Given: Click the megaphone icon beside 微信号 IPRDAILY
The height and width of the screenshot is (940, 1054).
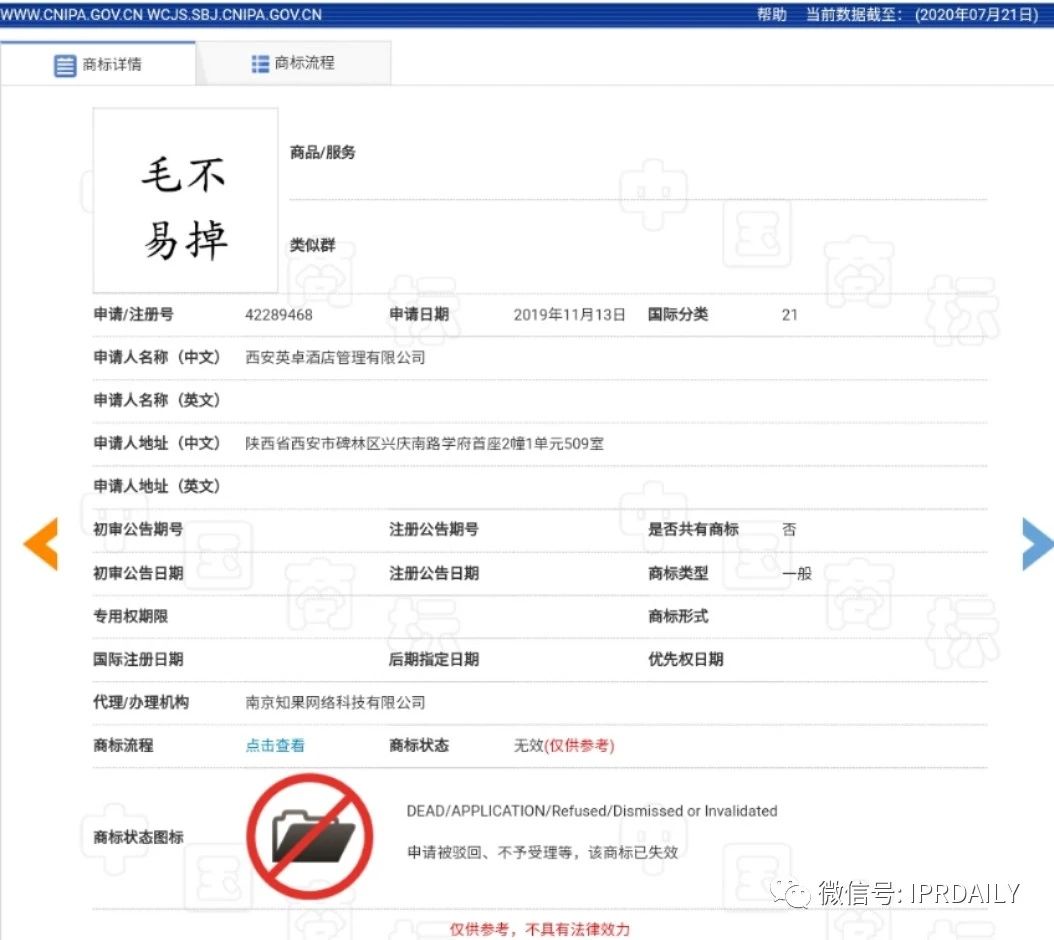Looking at the screenshot, I should pyautogui.click(x=790, y=893).
